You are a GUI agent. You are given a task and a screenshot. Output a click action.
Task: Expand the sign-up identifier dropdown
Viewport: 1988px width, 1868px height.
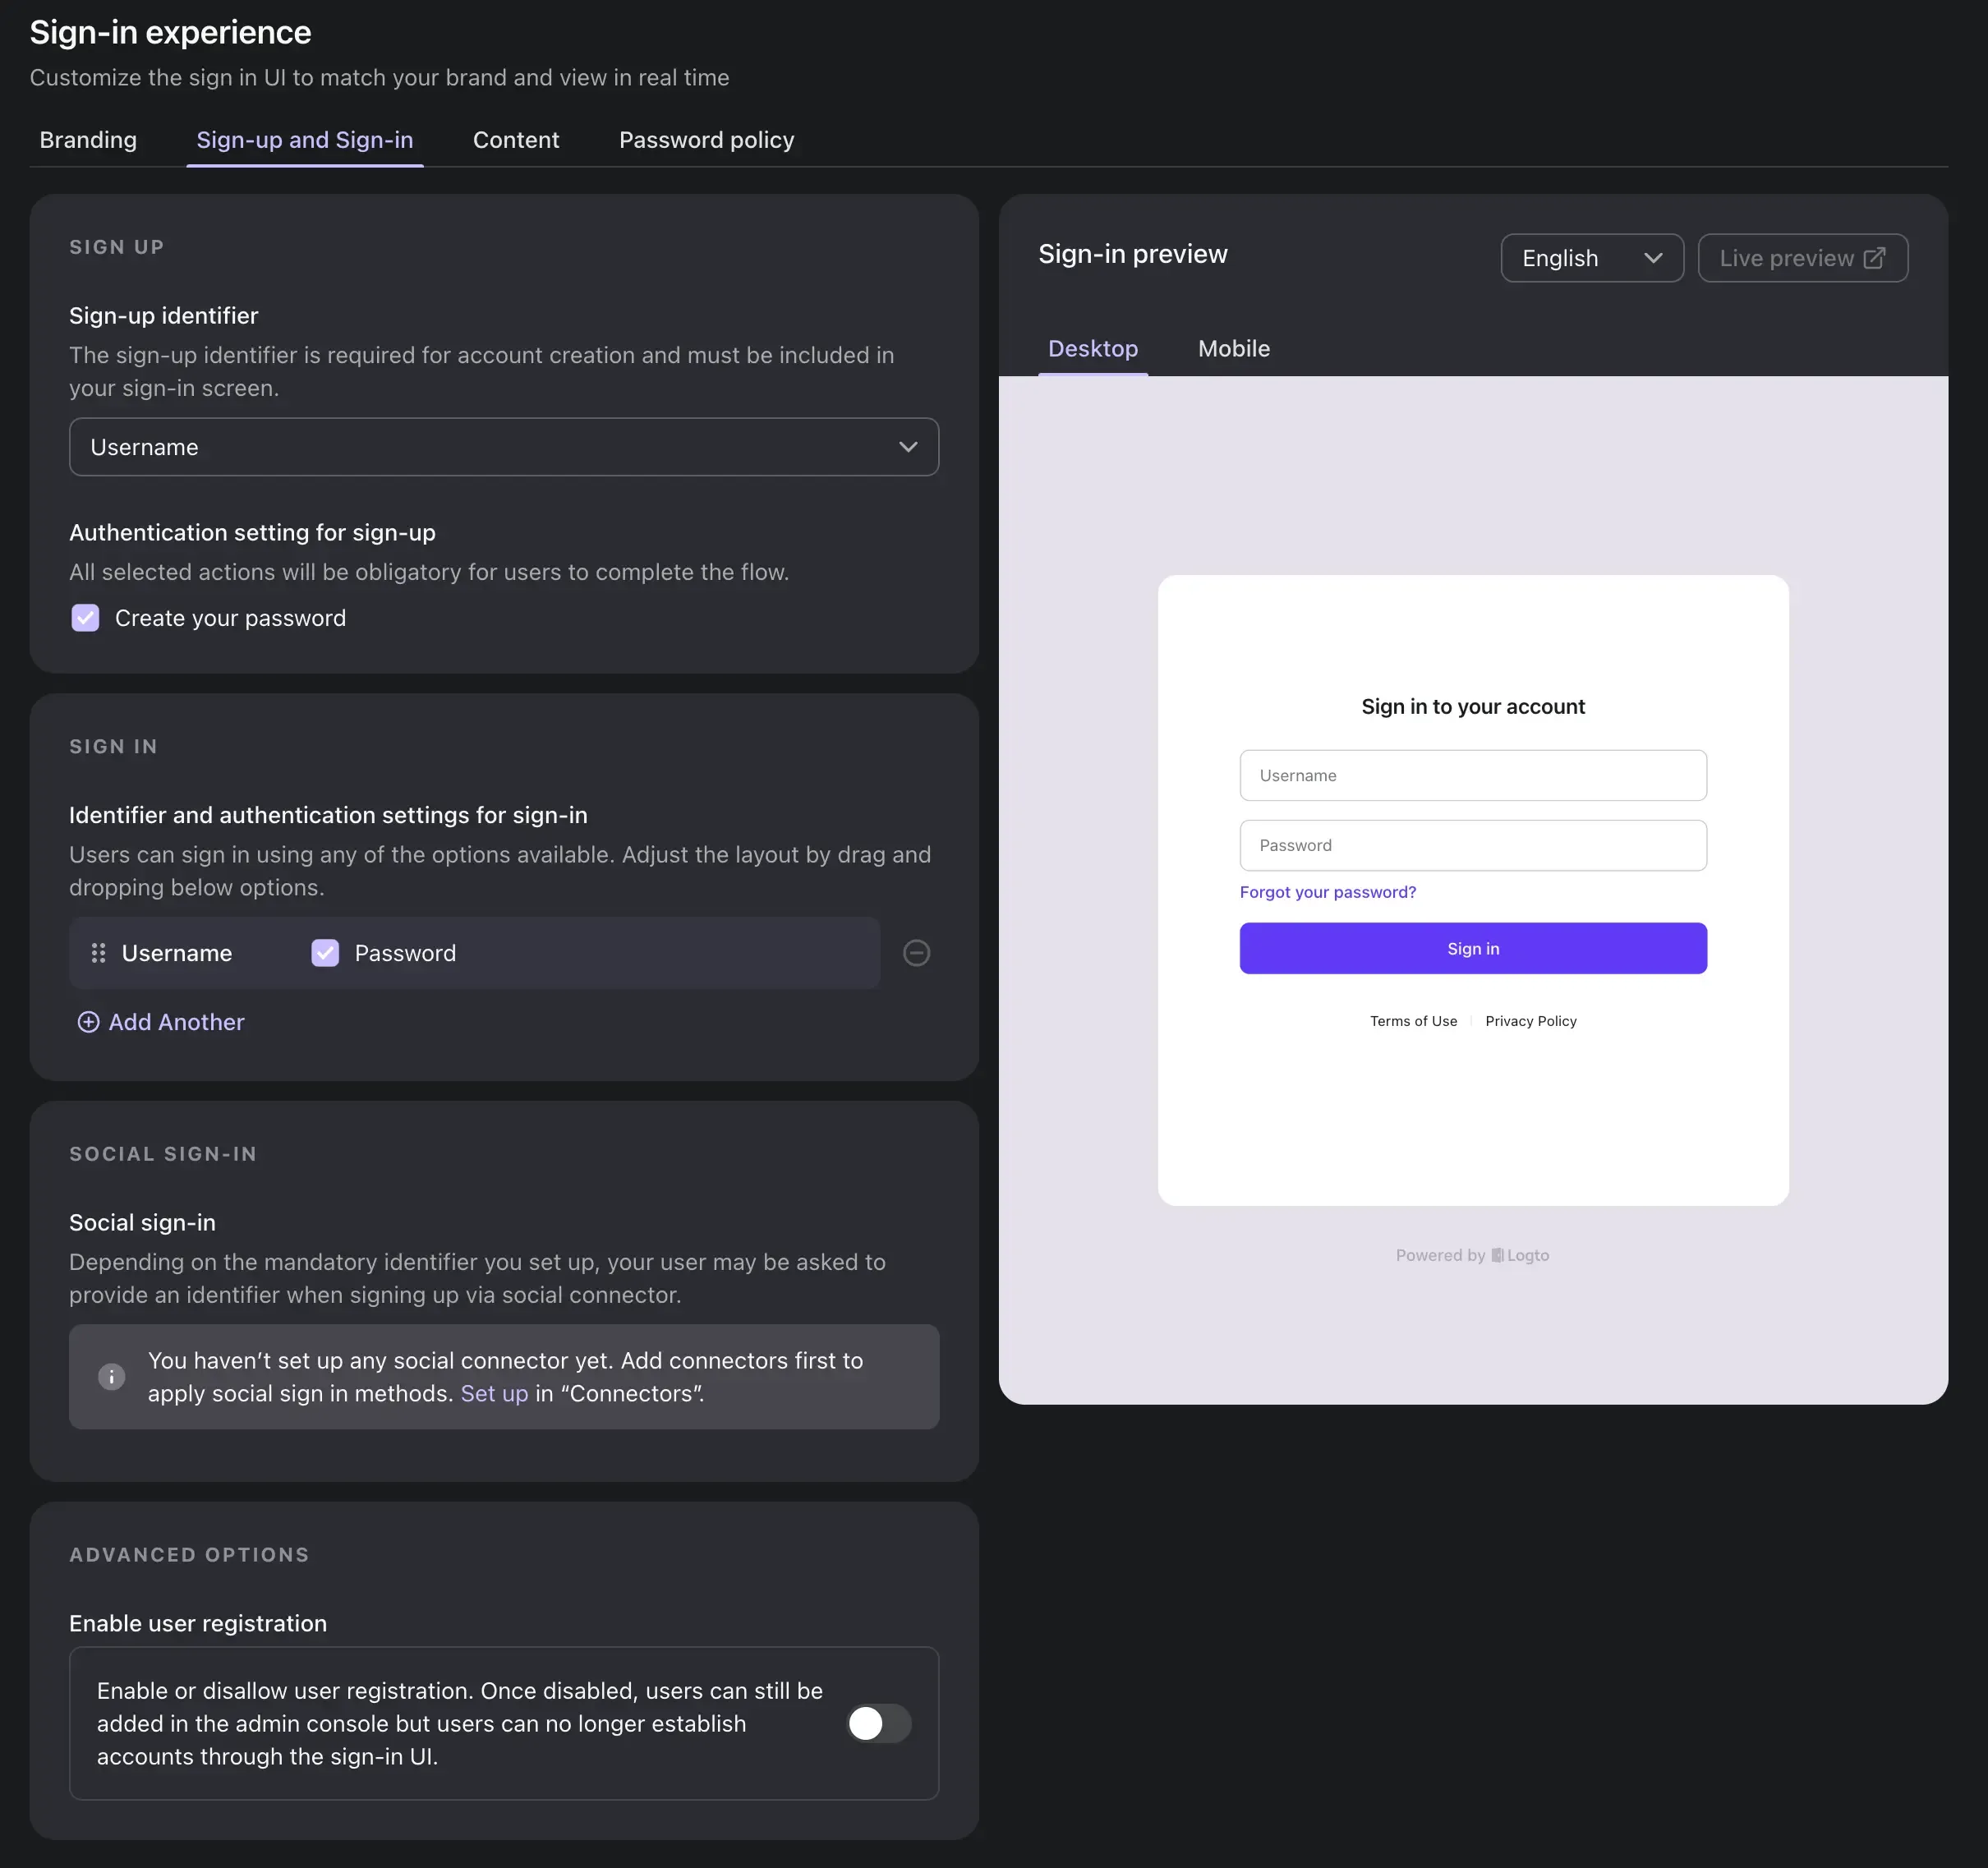point(504,446)
